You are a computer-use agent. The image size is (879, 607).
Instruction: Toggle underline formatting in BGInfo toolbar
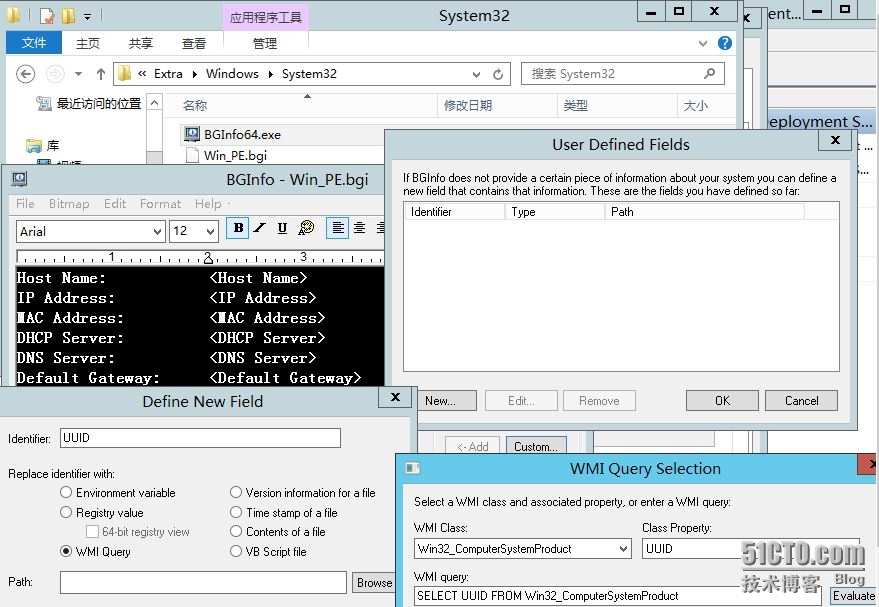click(x=282, y=228)
